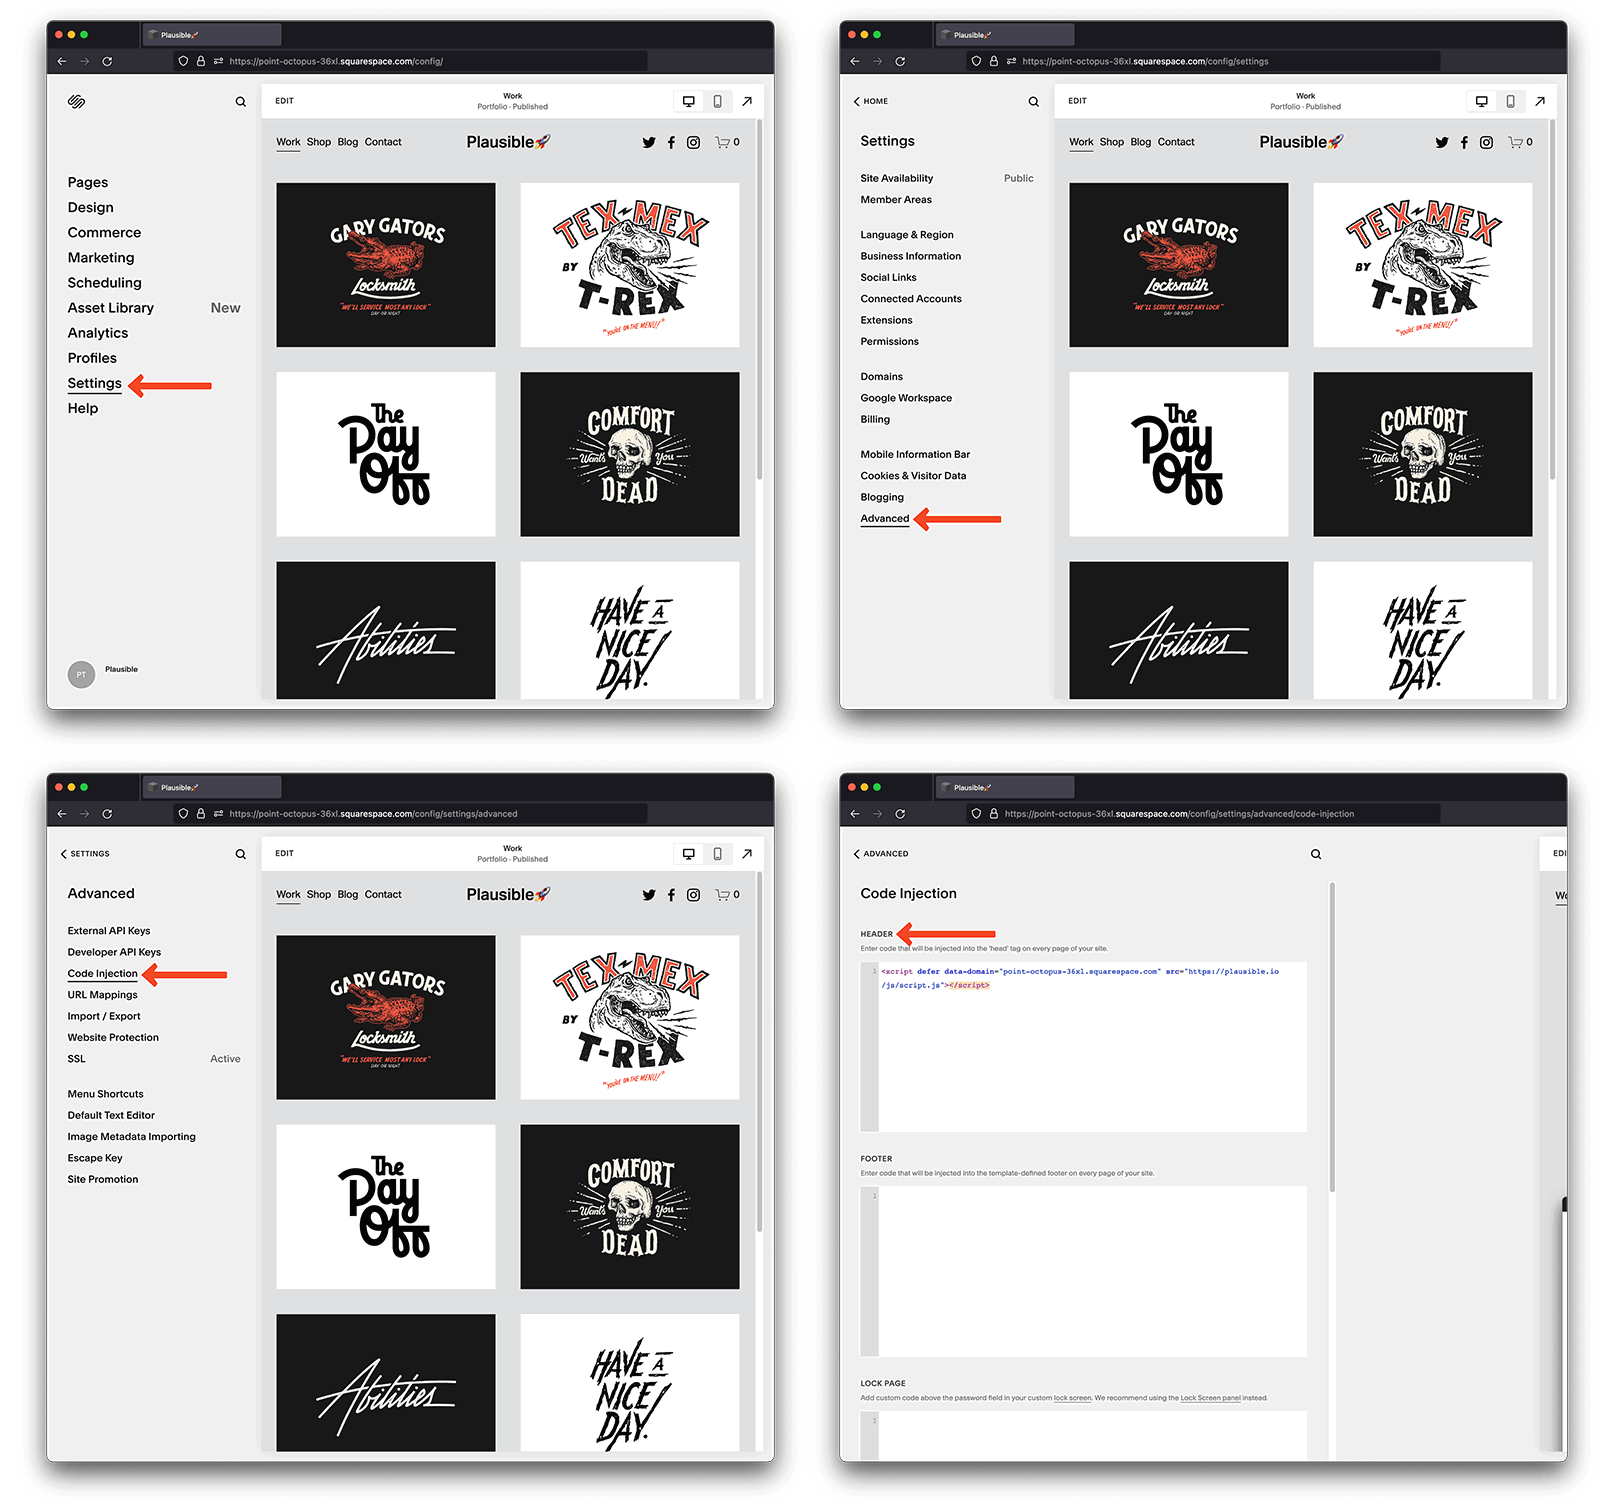Click Shop nav link in the top-left window site
The width and height of the screenshot is (1600, 1505).
(x=318, y=142)
